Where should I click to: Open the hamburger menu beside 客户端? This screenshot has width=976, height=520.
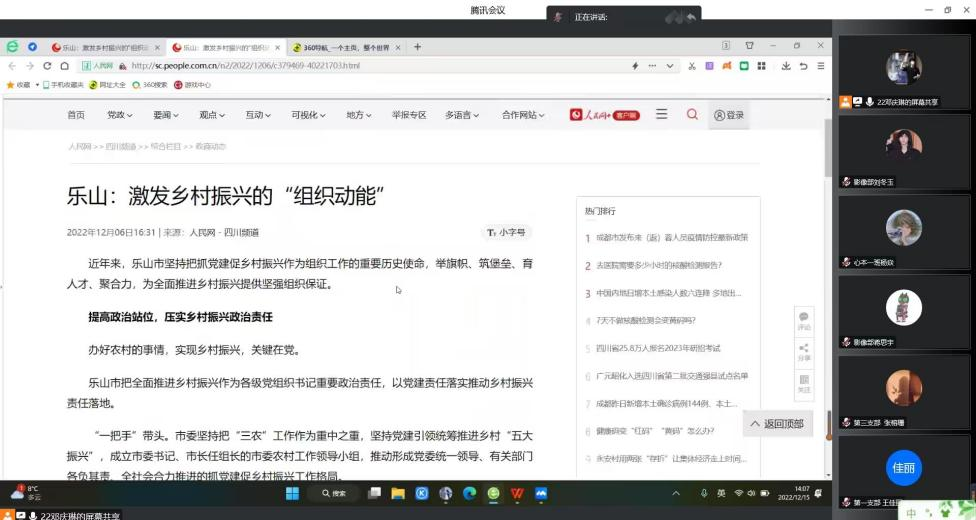(x=661, y=115)
